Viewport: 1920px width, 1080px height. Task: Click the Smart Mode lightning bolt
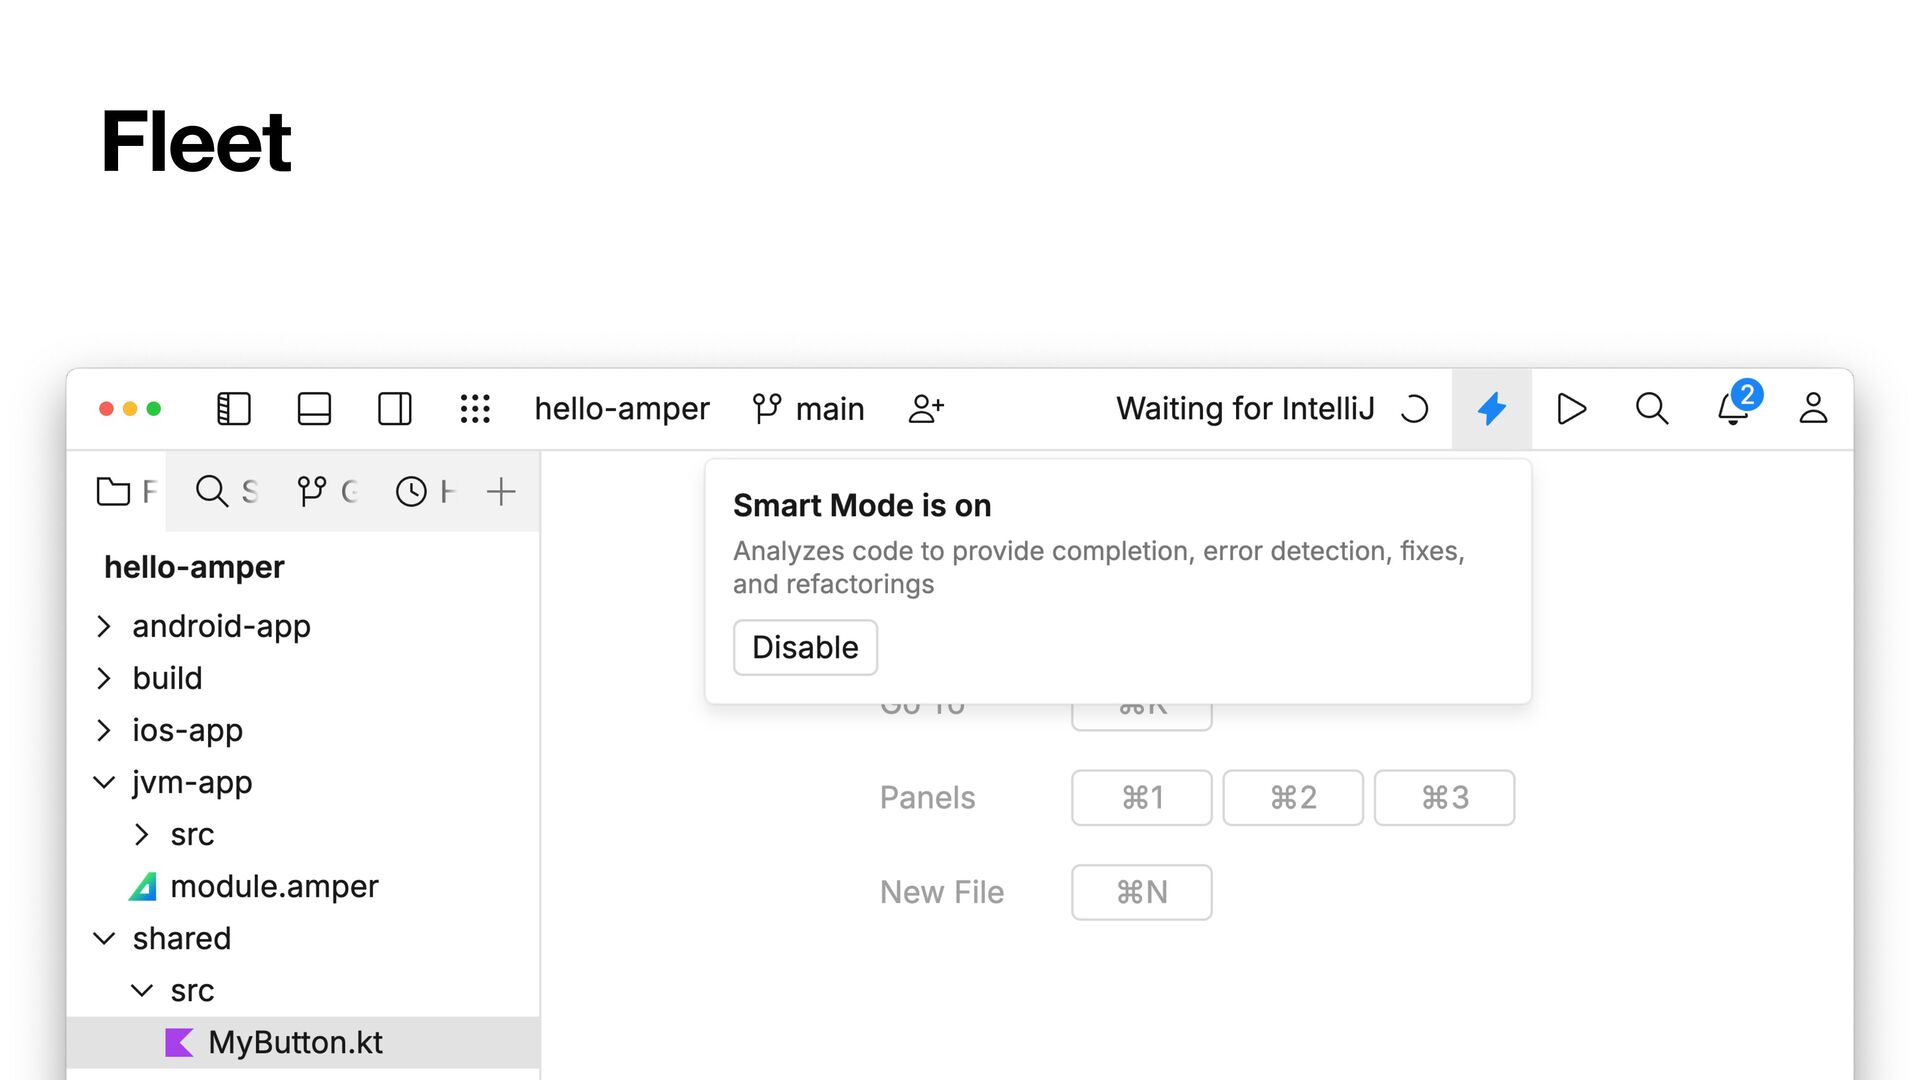coord(1492,409)
